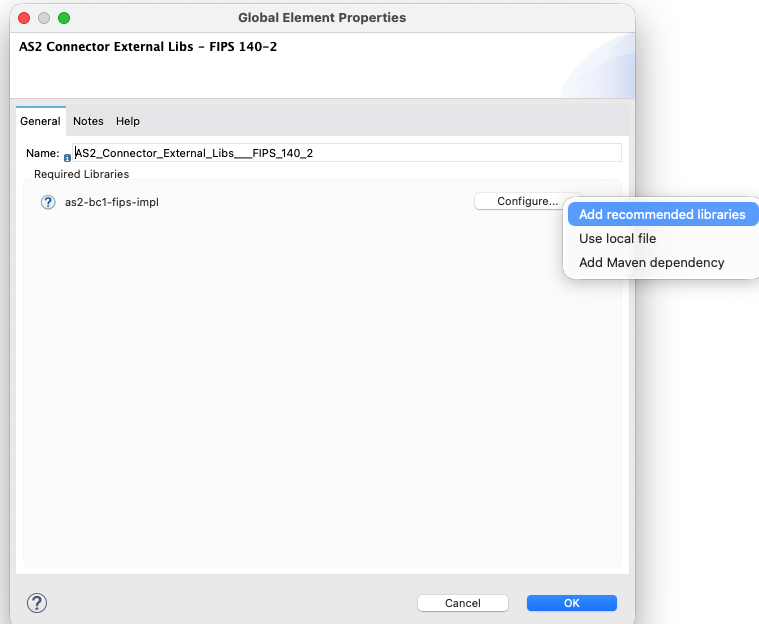The image size is (759, 624).
Task: Click the question mark icon beside as2-bc1-fips-impl
Action: pos(48,202)
